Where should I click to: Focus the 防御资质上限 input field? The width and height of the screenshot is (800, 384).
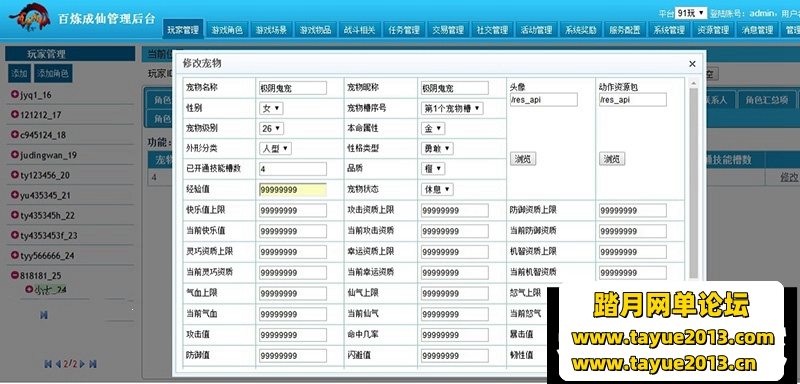(633, 210)
